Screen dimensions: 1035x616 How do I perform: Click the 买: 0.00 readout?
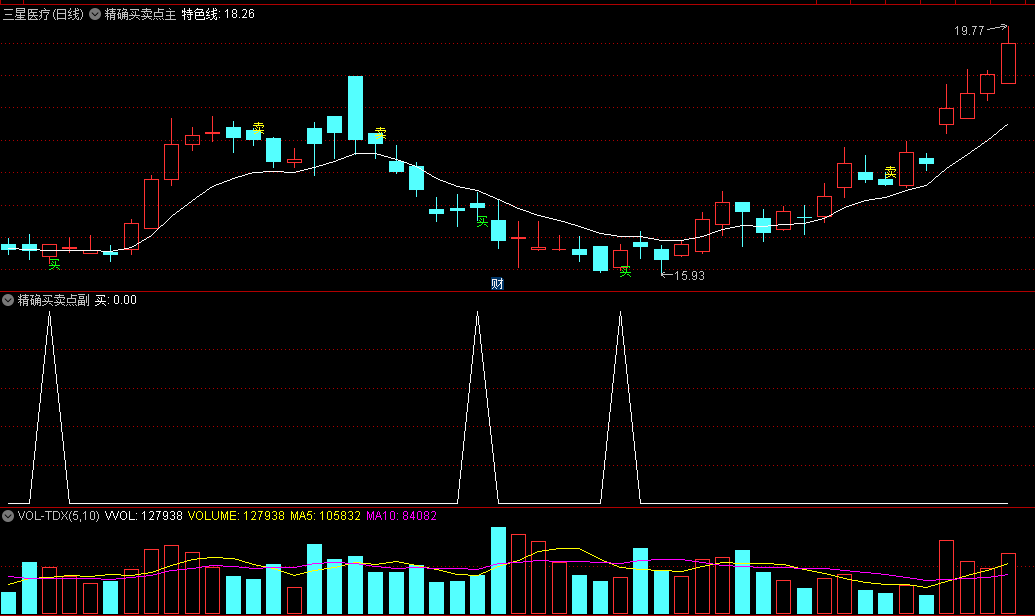pos(116,300)
